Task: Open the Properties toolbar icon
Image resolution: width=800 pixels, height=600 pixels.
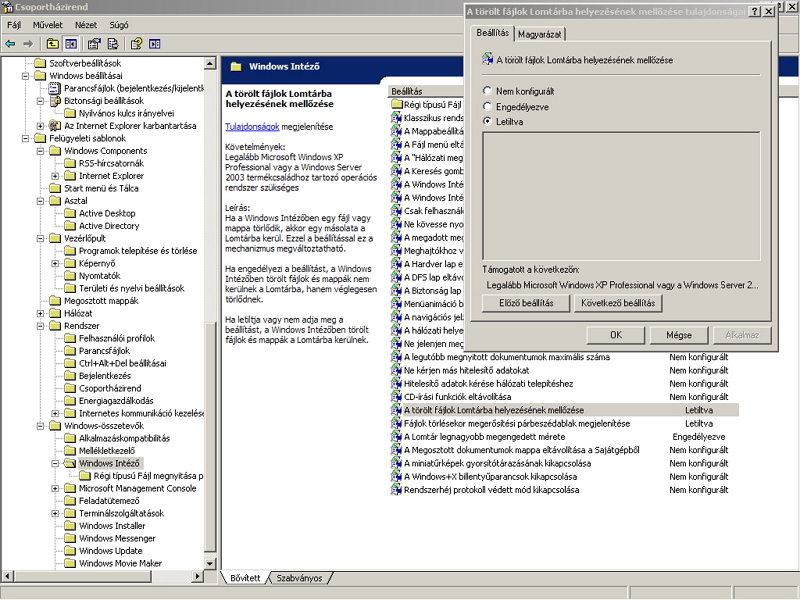Action: click(94, 44)
